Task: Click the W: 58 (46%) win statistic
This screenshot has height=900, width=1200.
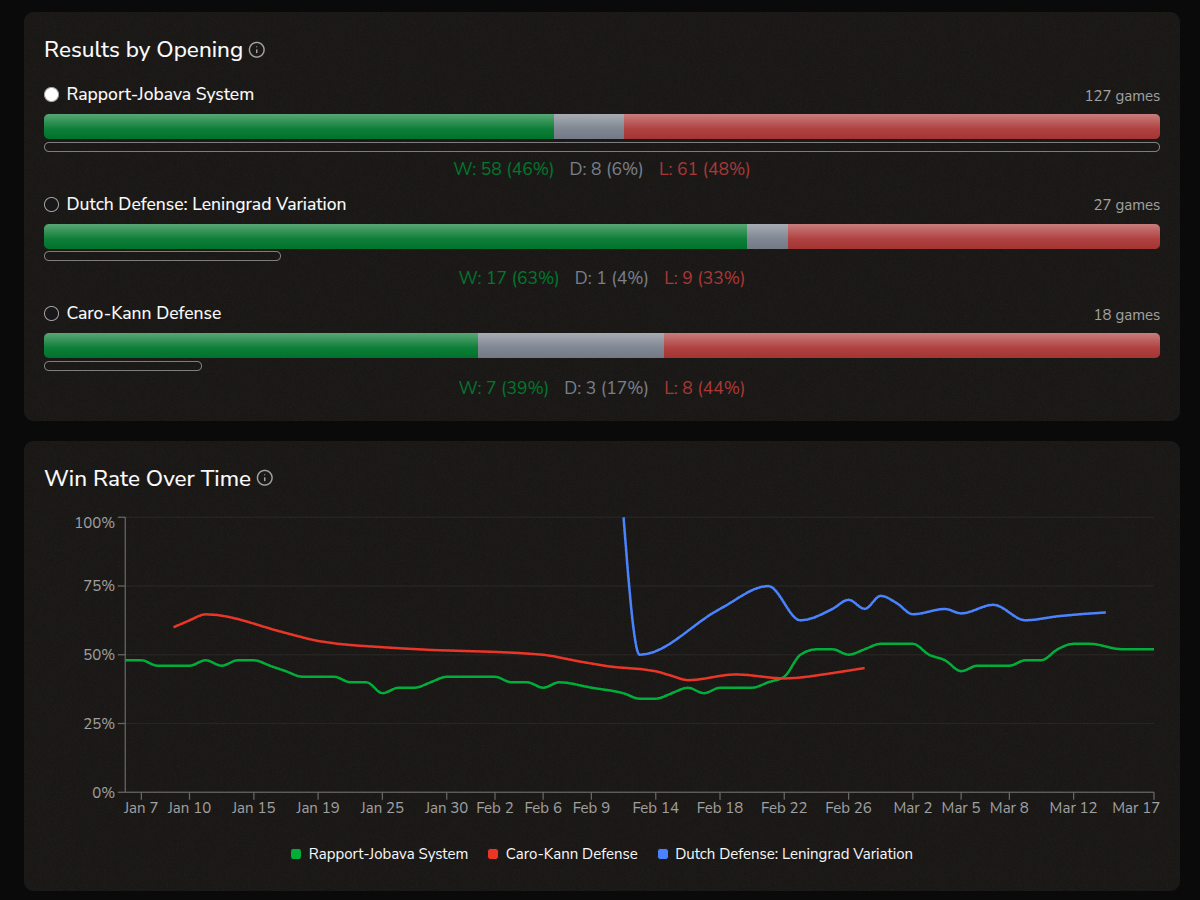Action: [x=503, y=169]
